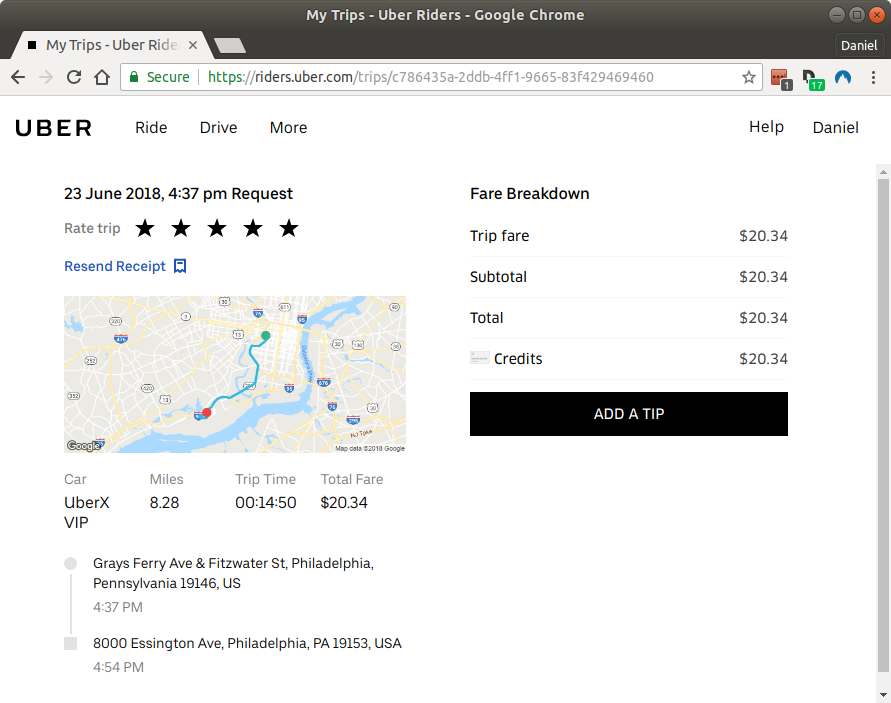Click the scrollbar up arrow
Viewport: 891px width, 703px height.
[883, 172]
